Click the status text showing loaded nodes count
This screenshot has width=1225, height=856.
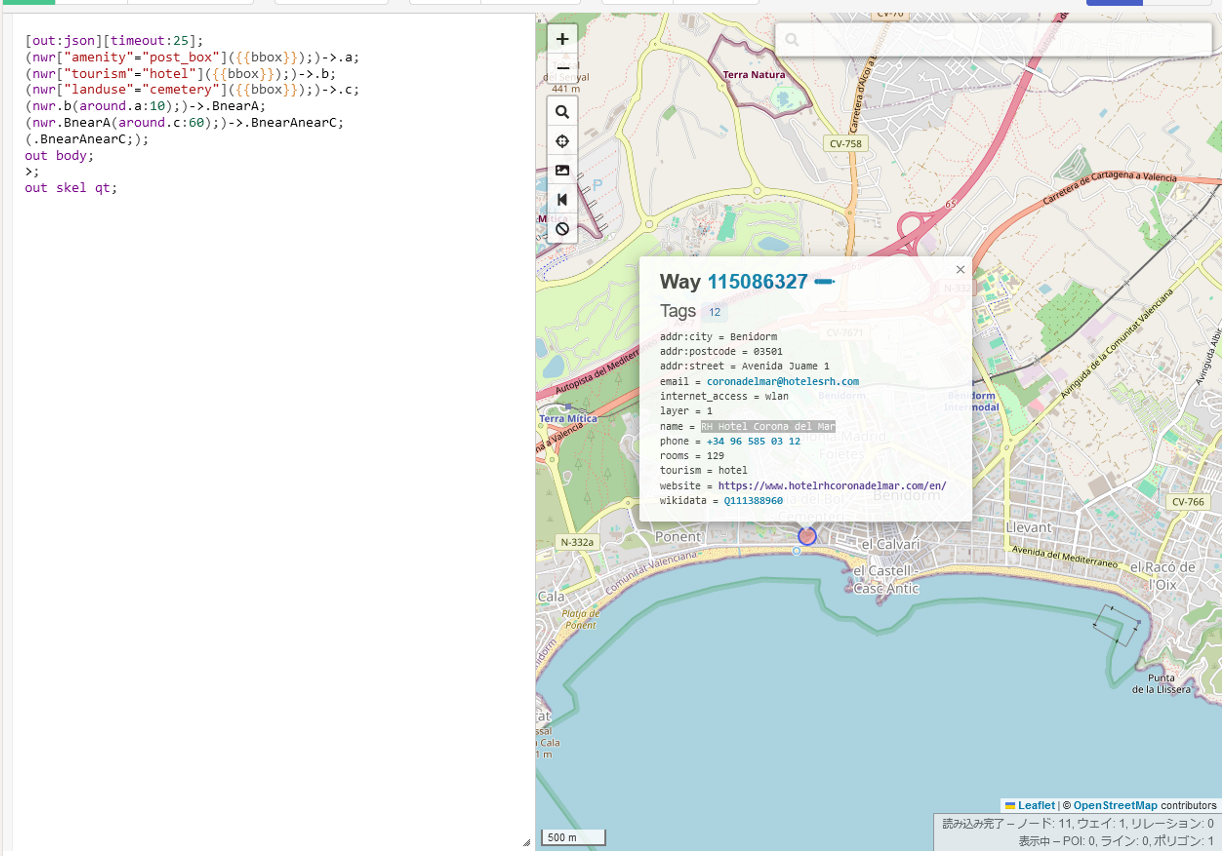[x=1078, y=824]
